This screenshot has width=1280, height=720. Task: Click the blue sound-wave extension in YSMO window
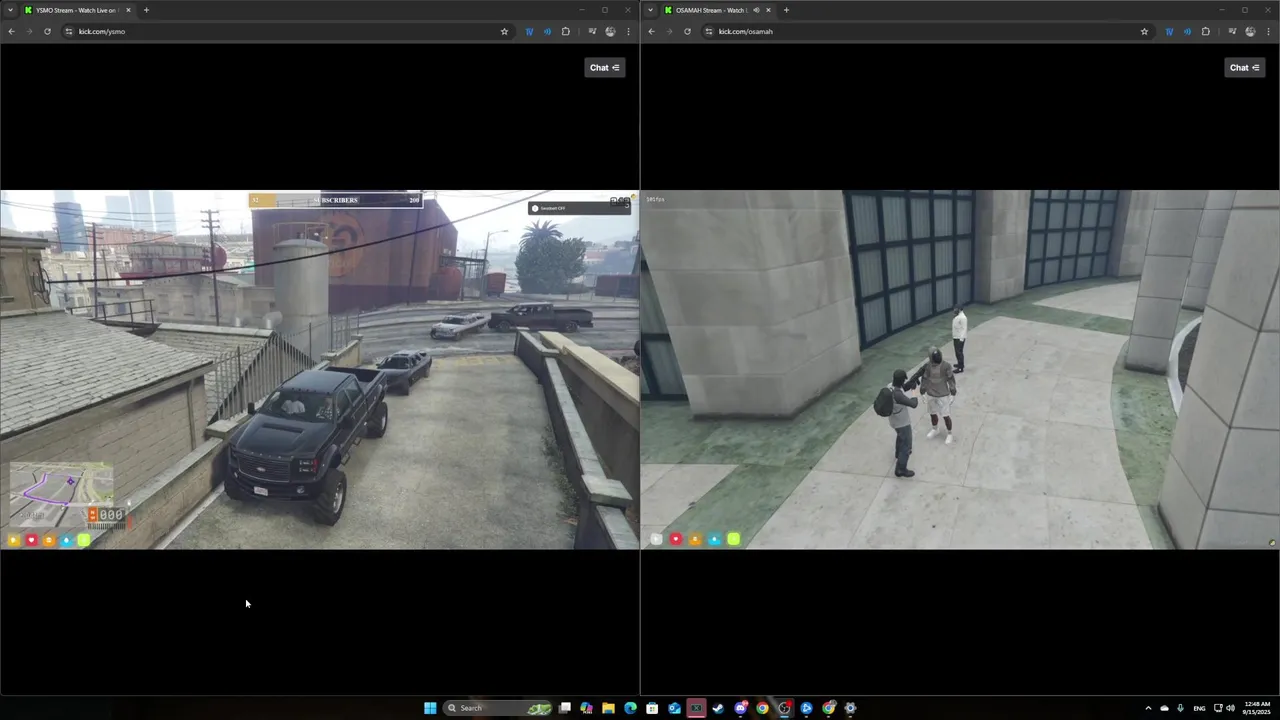(x=547, y=31)
